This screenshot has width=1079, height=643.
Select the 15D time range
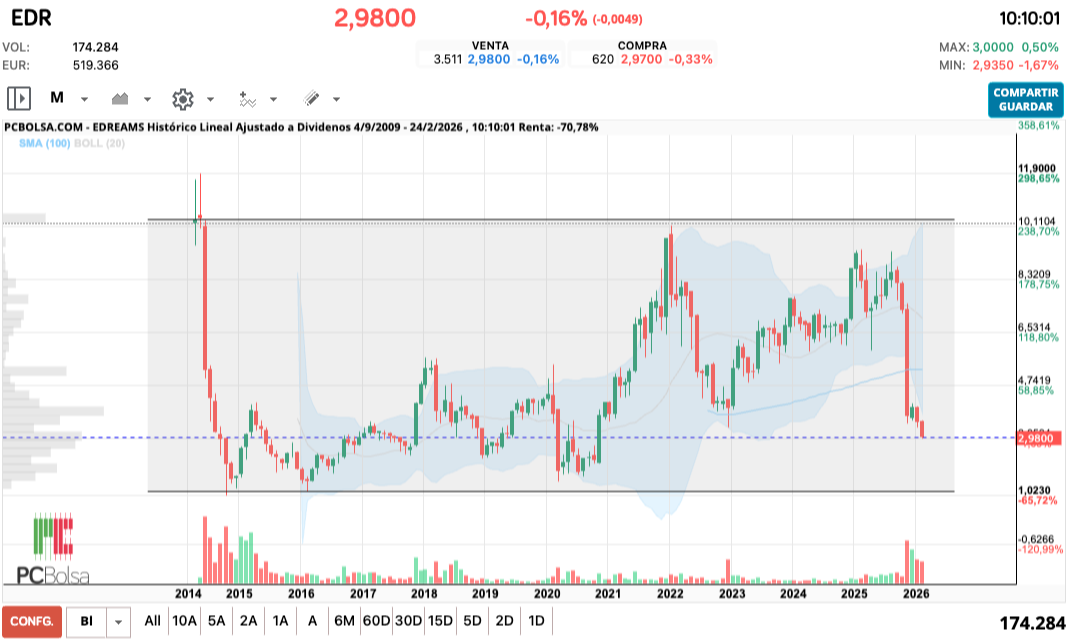coord(440,621)
